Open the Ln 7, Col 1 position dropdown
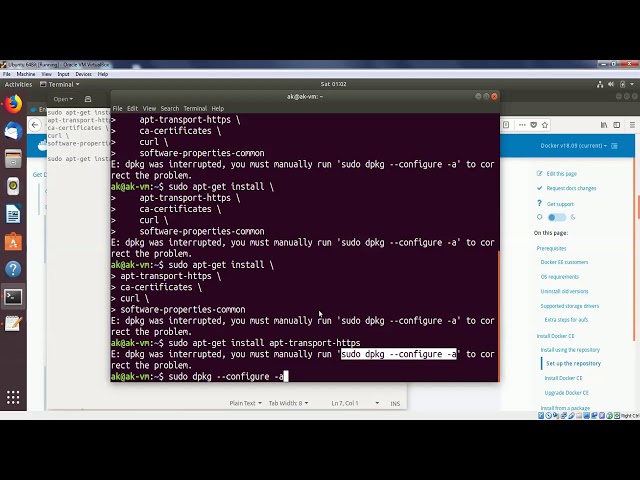The width and height of the screenshot is (640, 480). [355, 403]
